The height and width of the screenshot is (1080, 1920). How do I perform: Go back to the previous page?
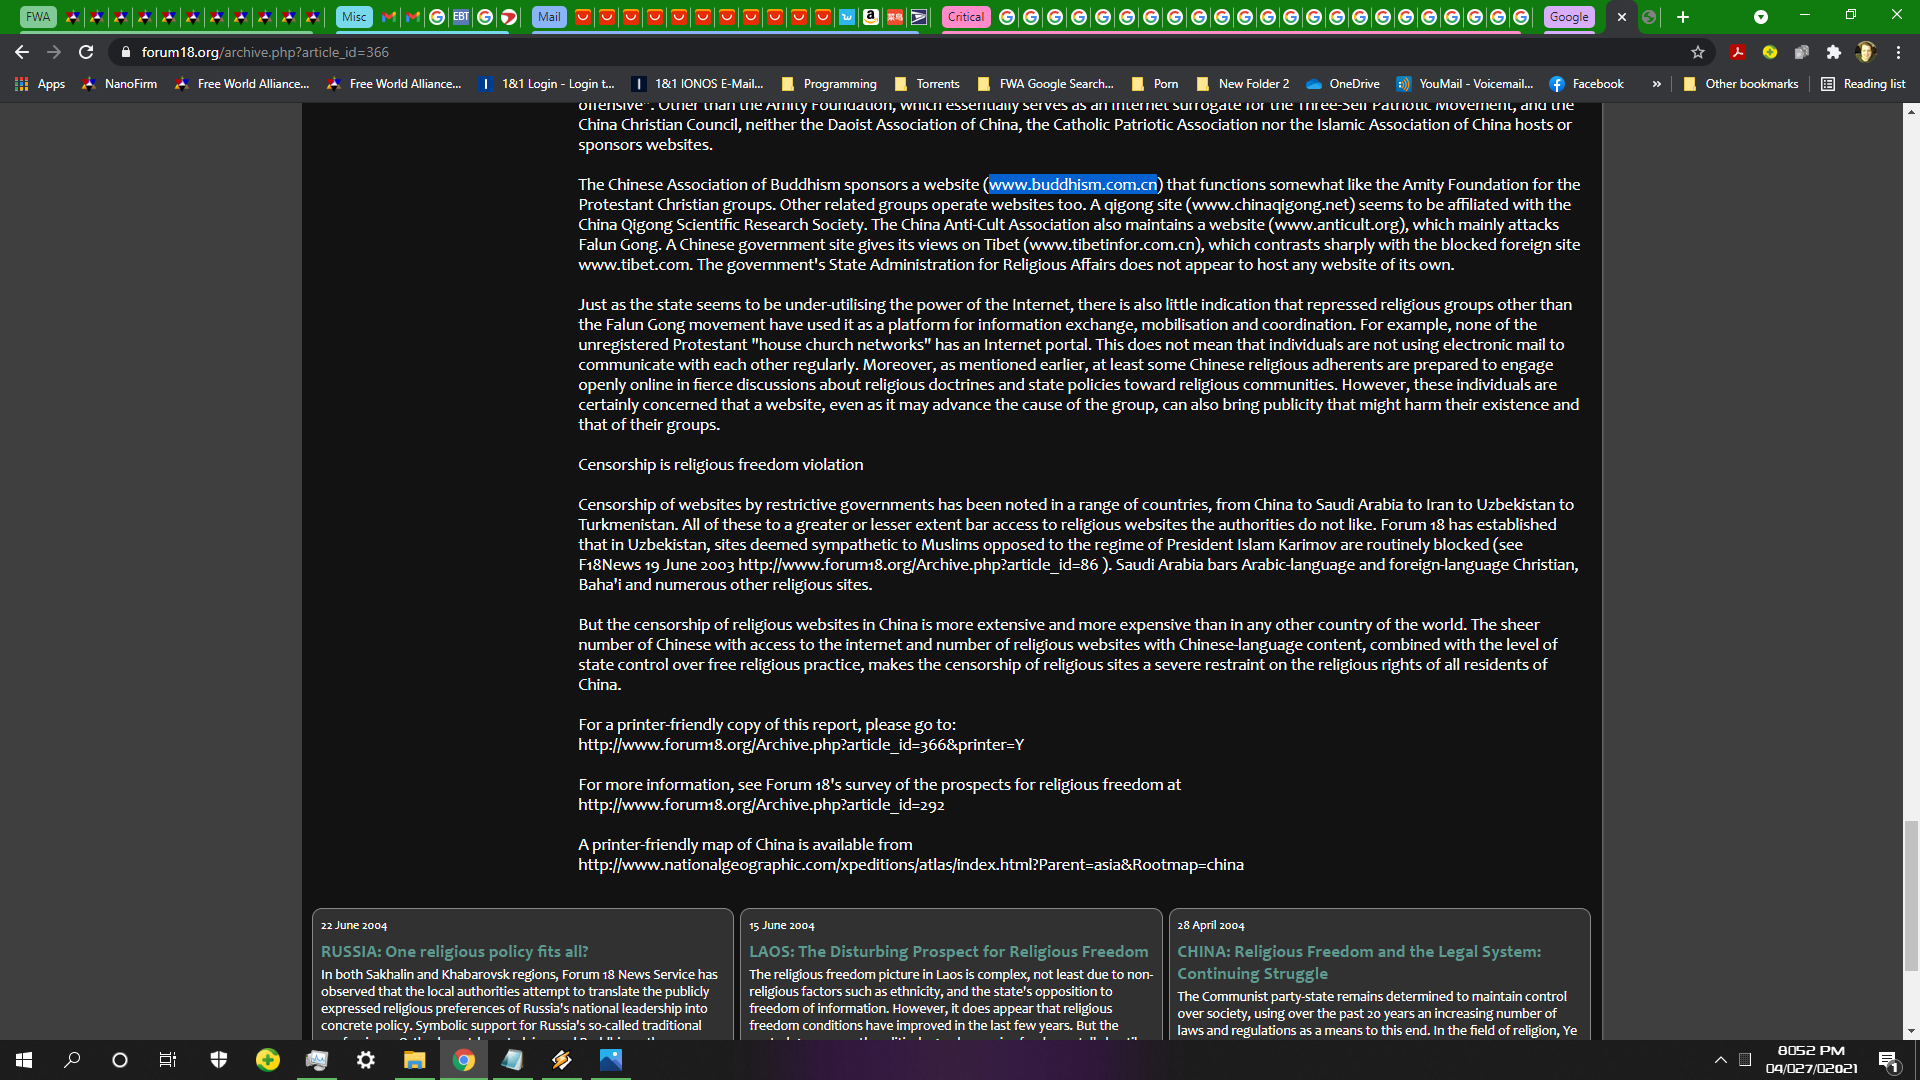click(22, 52)
